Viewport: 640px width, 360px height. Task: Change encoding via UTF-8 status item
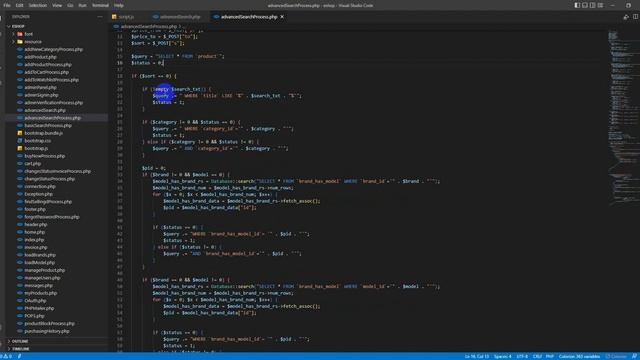point(522,356)
